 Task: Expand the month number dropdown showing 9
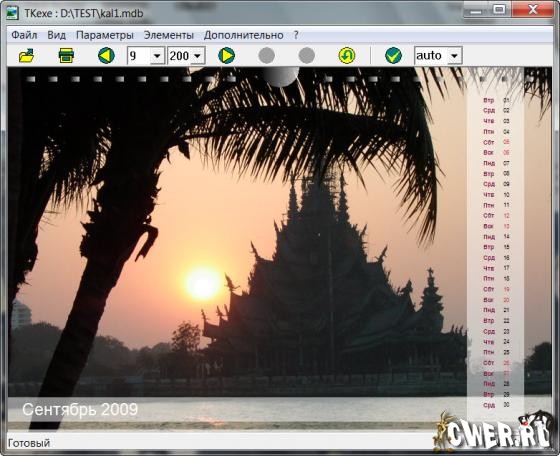click(157, 56)
